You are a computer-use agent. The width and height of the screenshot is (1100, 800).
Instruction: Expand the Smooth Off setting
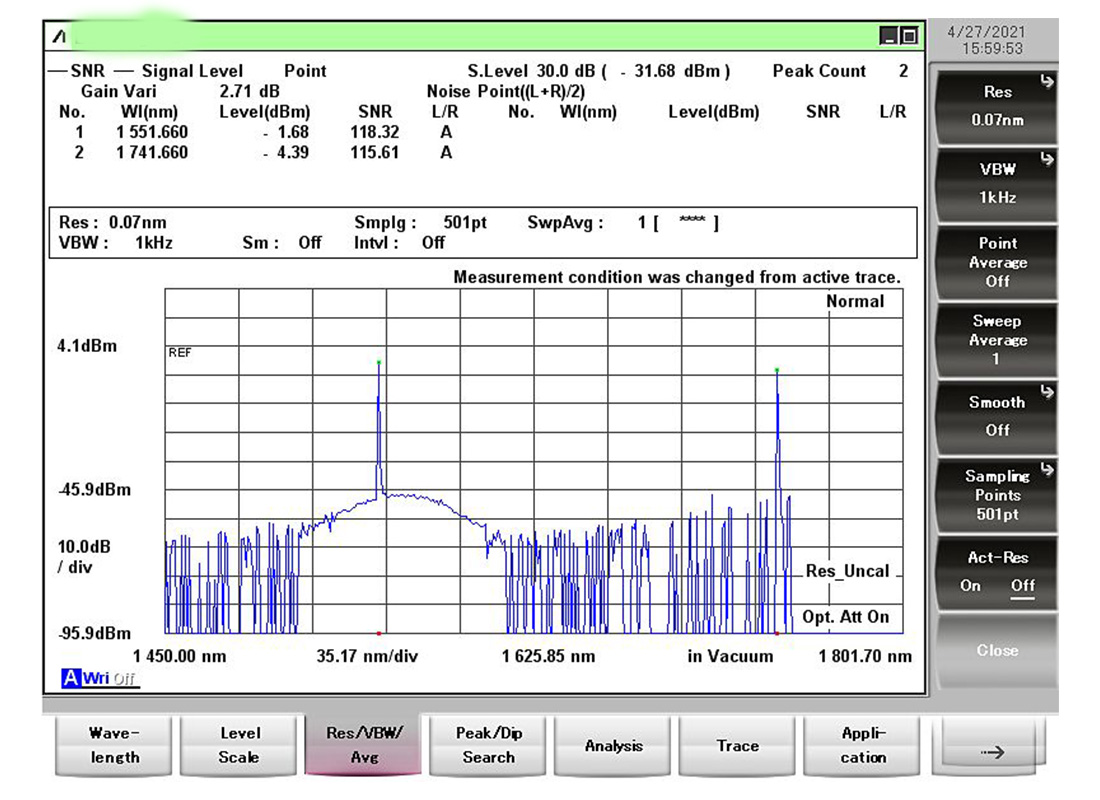tap(996, 416)
